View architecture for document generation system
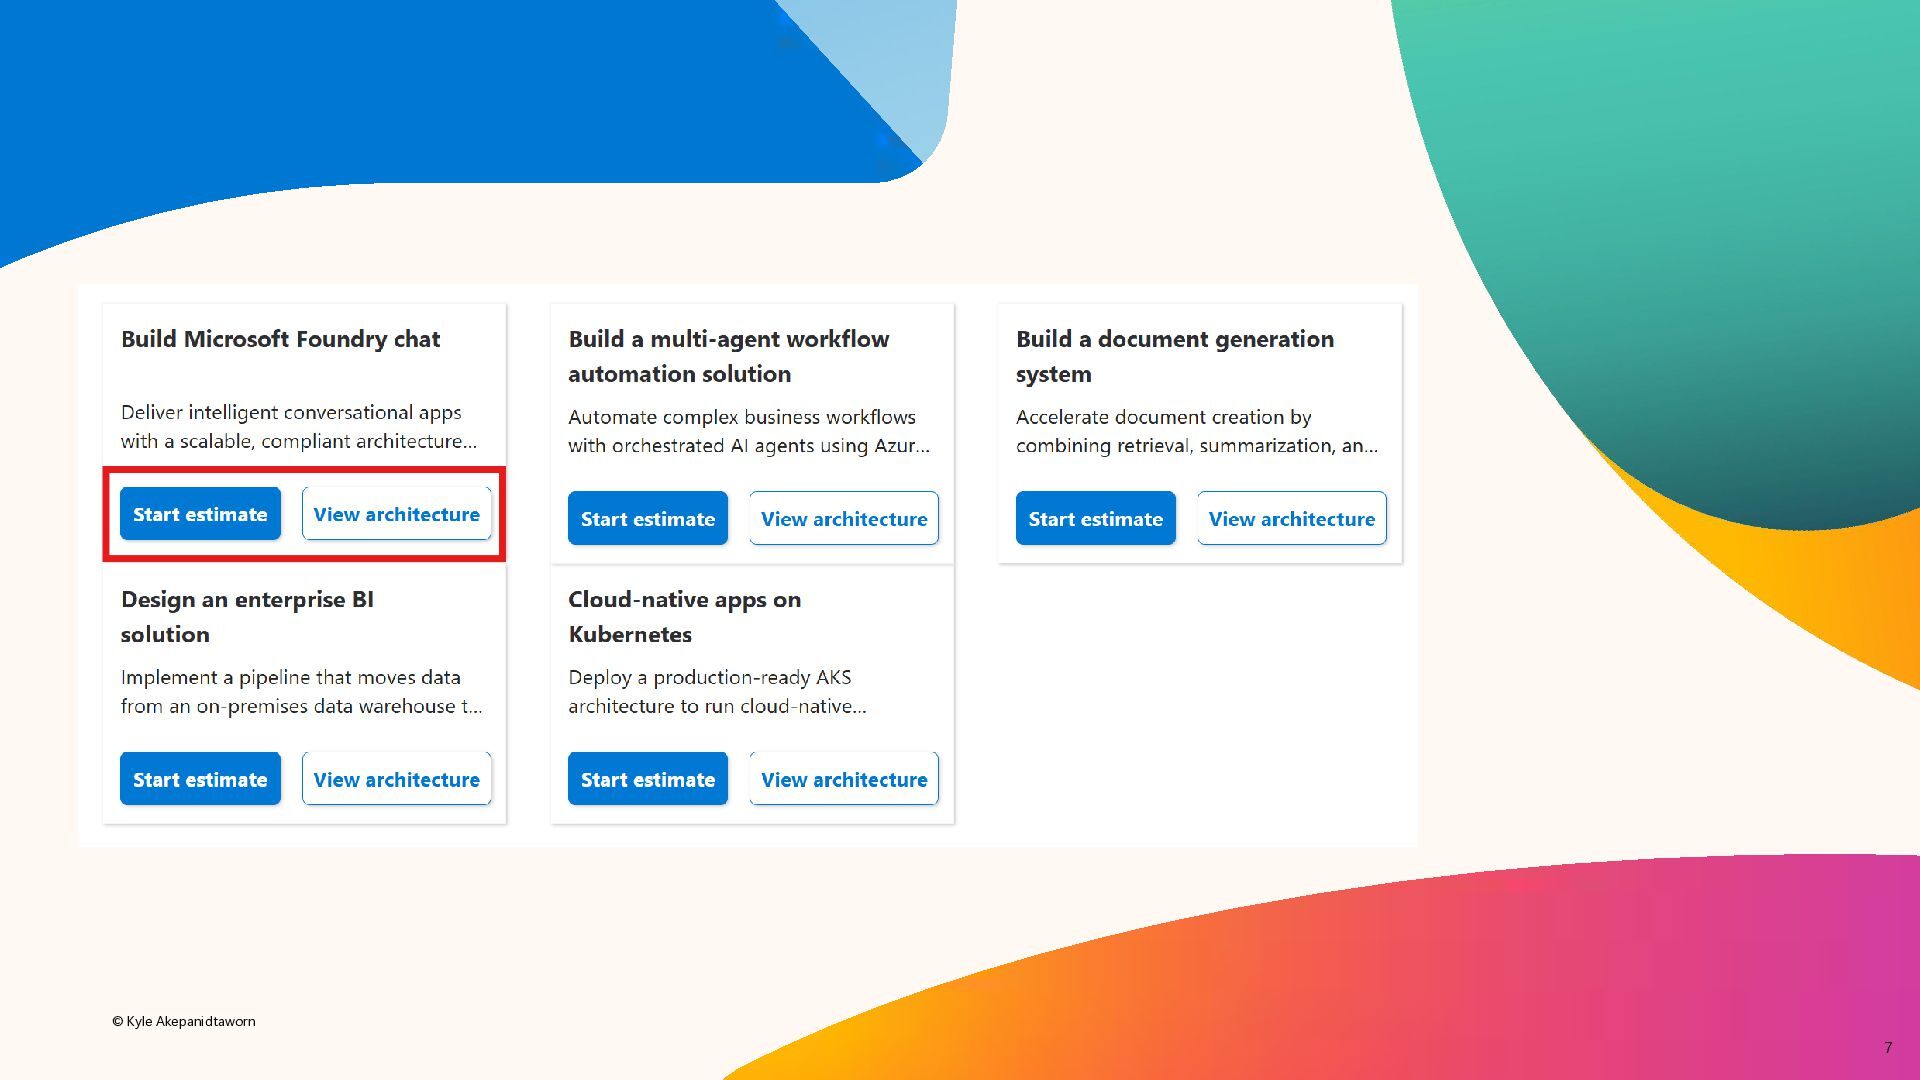 tap(1291, 519)
